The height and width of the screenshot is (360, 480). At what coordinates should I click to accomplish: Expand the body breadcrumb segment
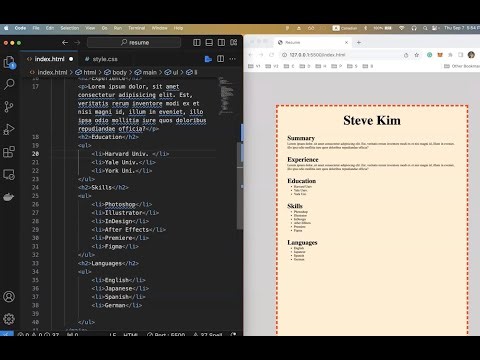coord(116,72)
